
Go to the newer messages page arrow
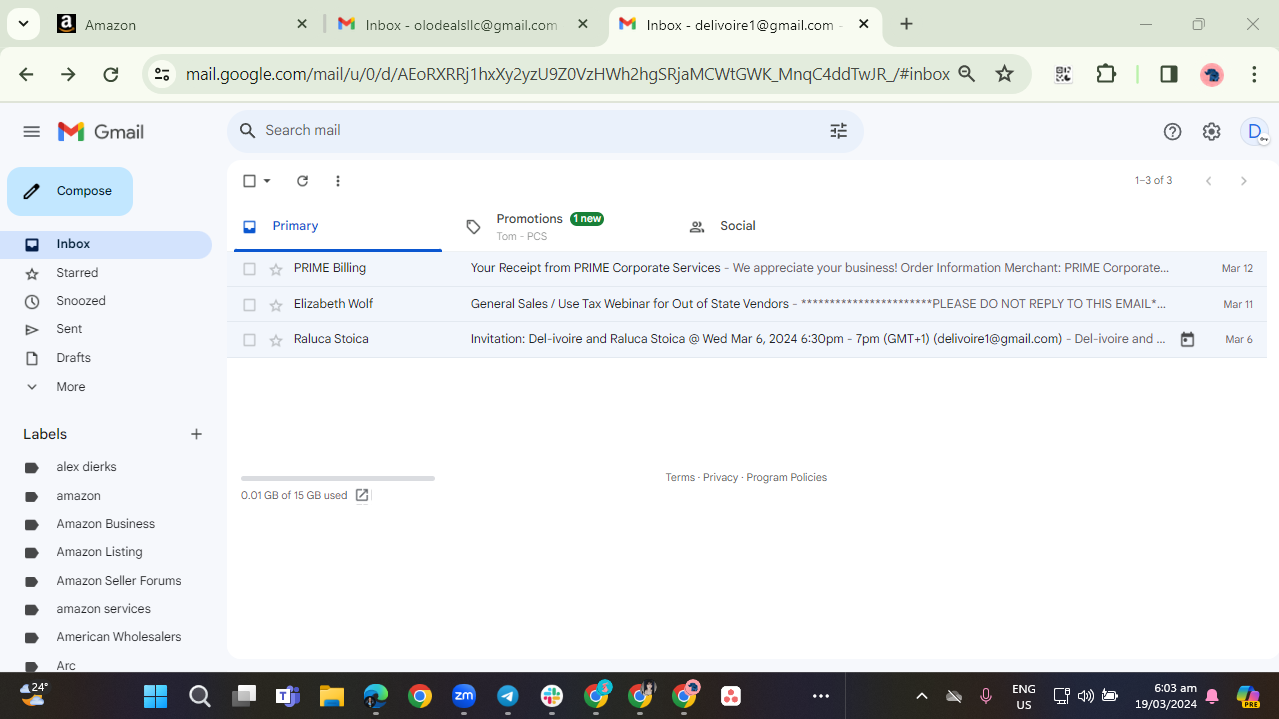1209,181
